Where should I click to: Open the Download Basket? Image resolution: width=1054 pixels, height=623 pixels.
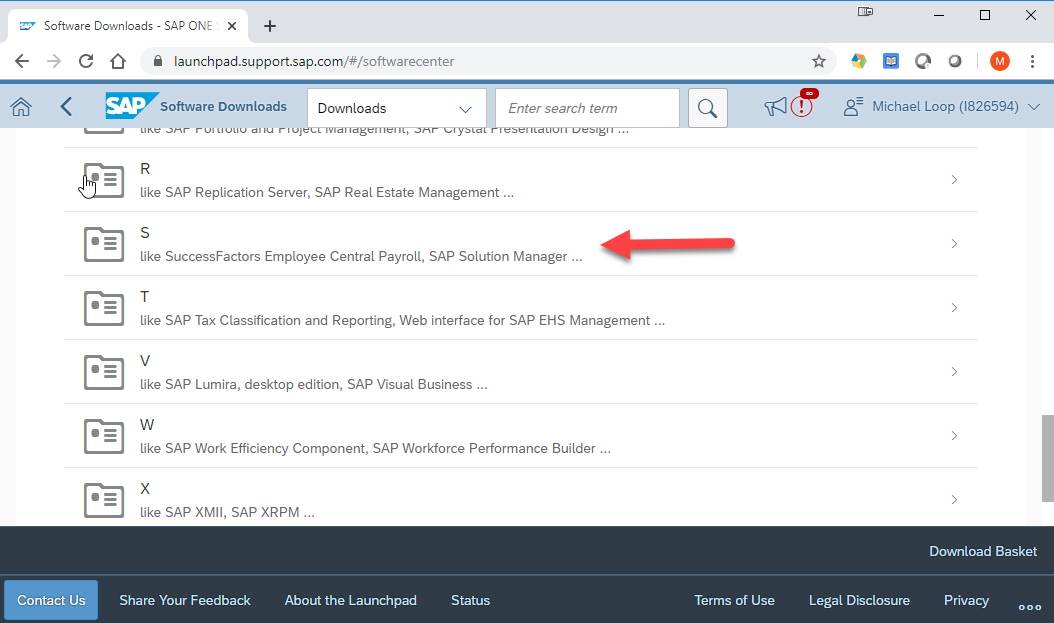(x=983, y=551)
